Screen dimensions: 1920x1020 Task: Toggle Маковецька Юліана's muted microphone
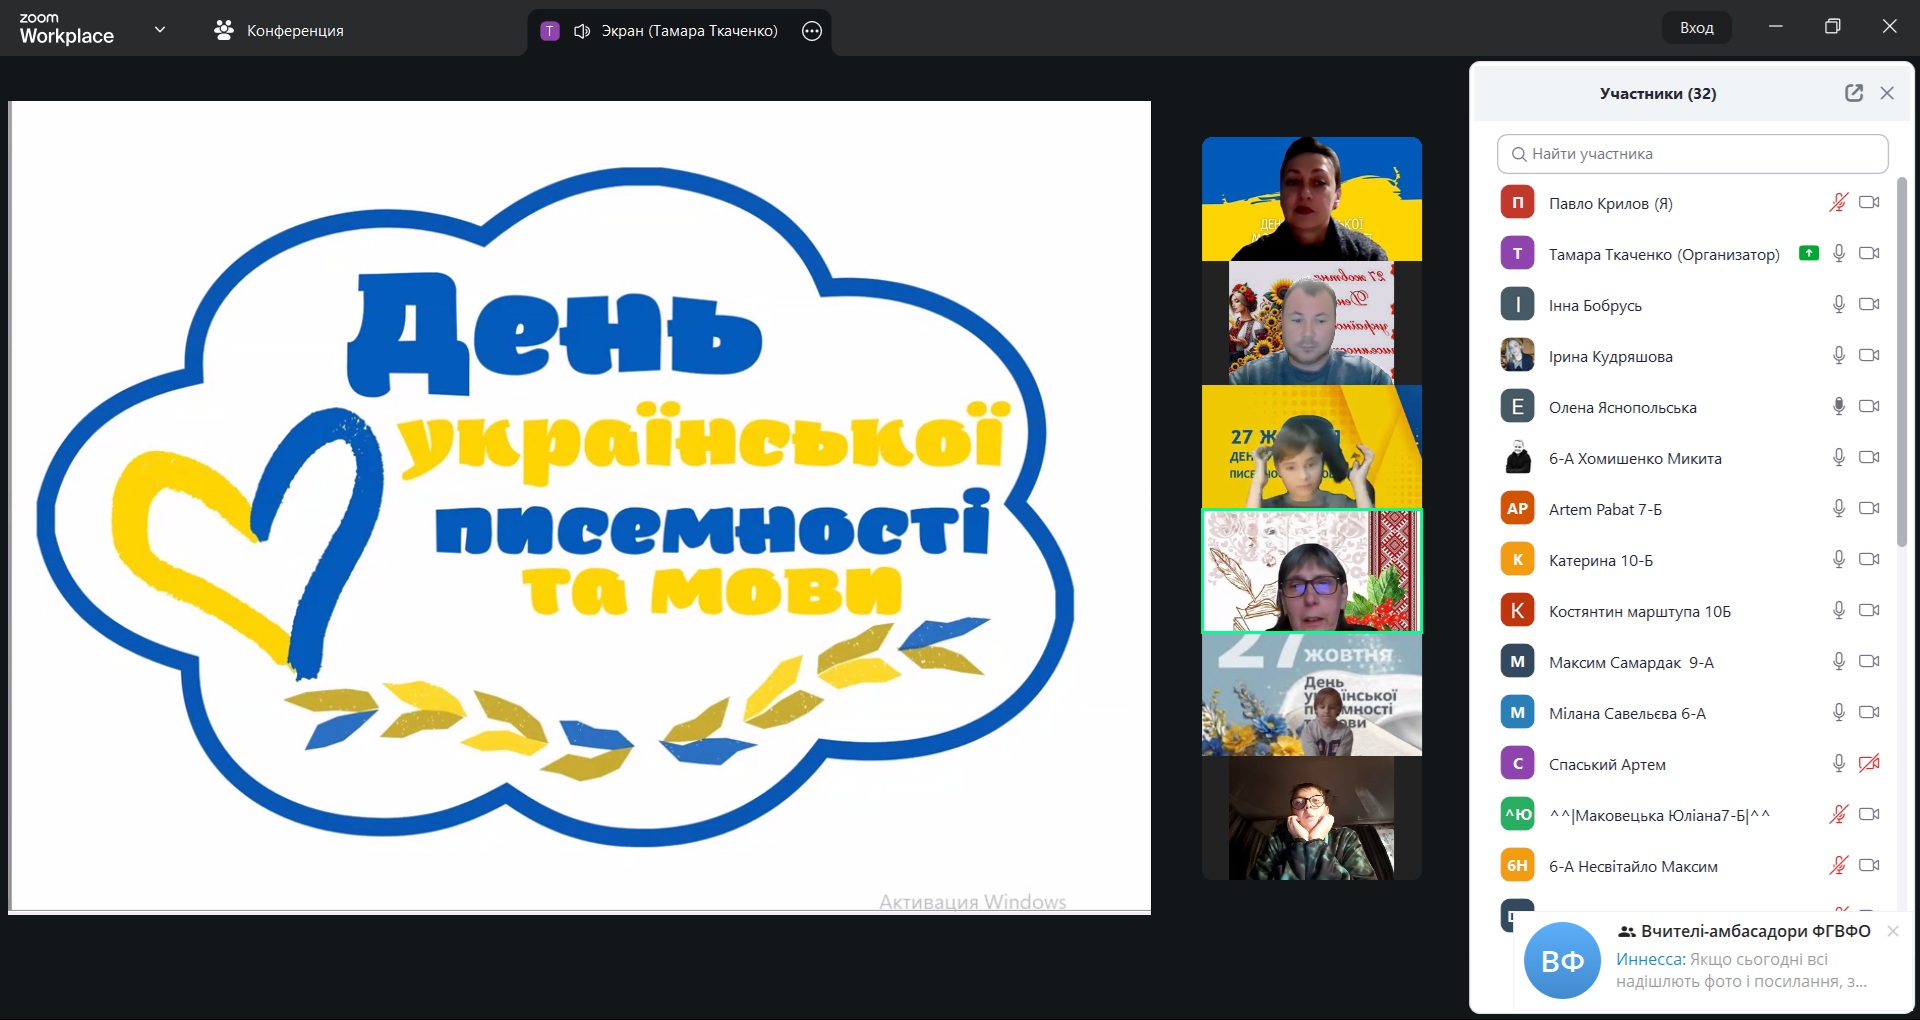pyautogui.click(x=1838, y=815)
